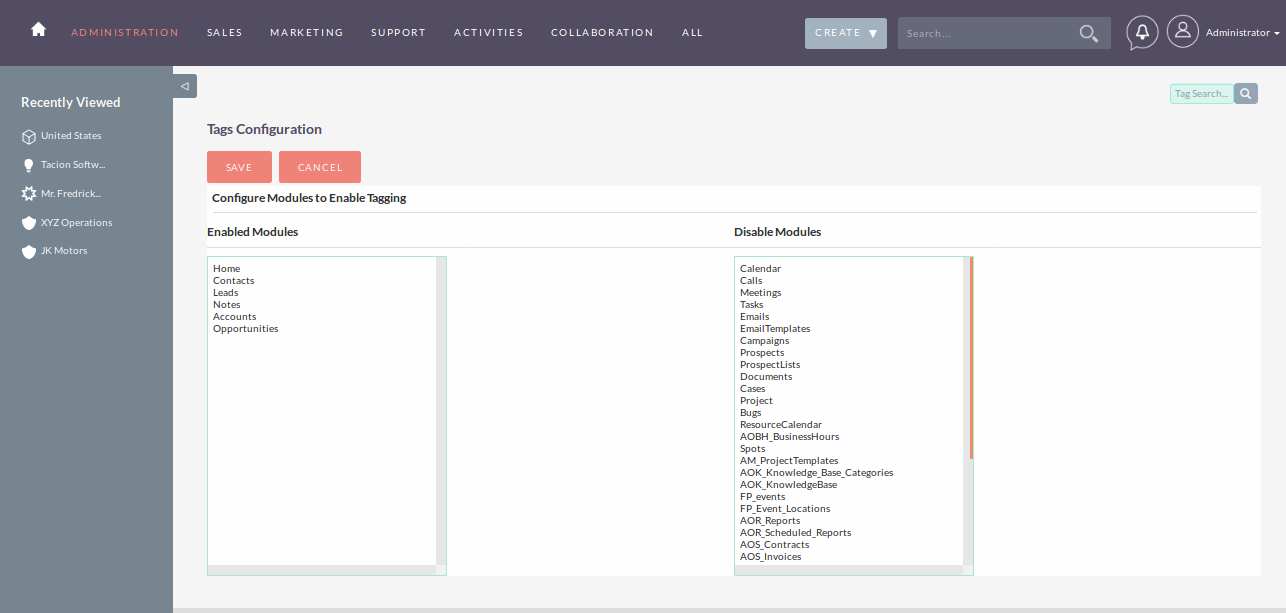
Task: Open United States recently viewed item
Action: (x=70, y=136)
